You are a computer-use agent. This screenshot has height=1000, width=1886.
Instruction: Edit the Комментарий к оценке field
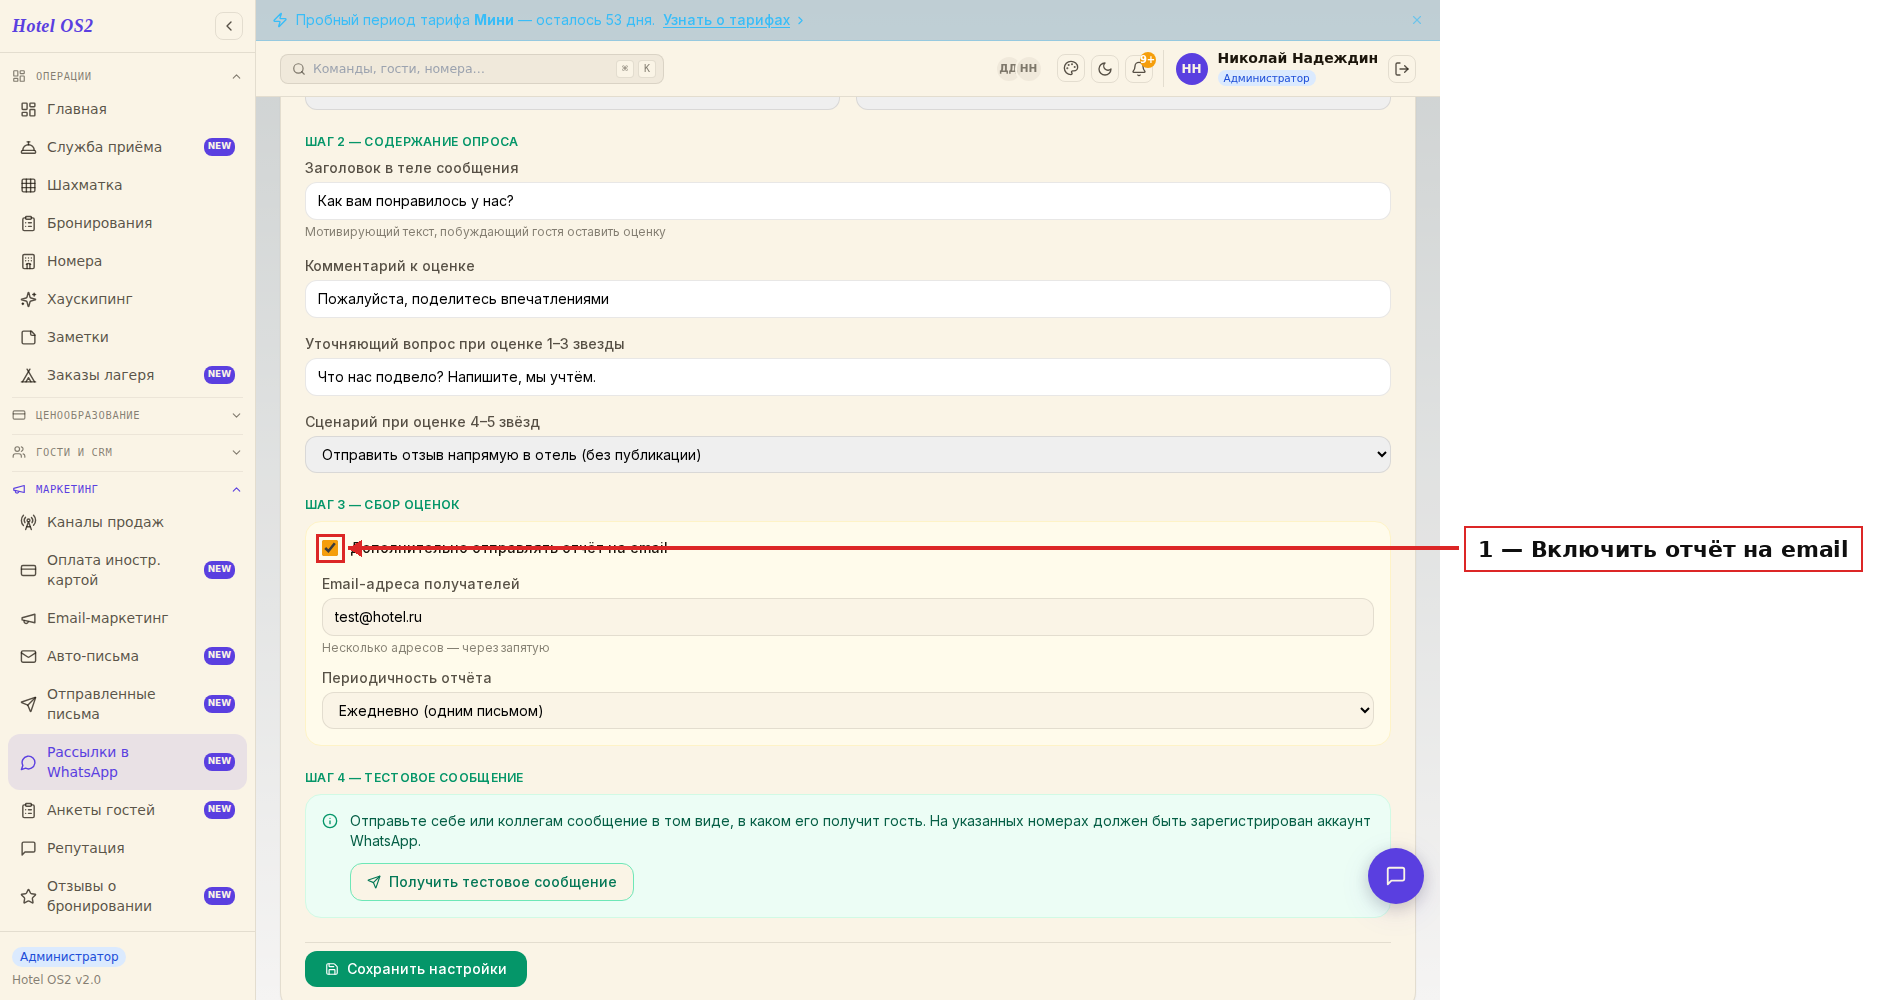(x=847, y=299)
